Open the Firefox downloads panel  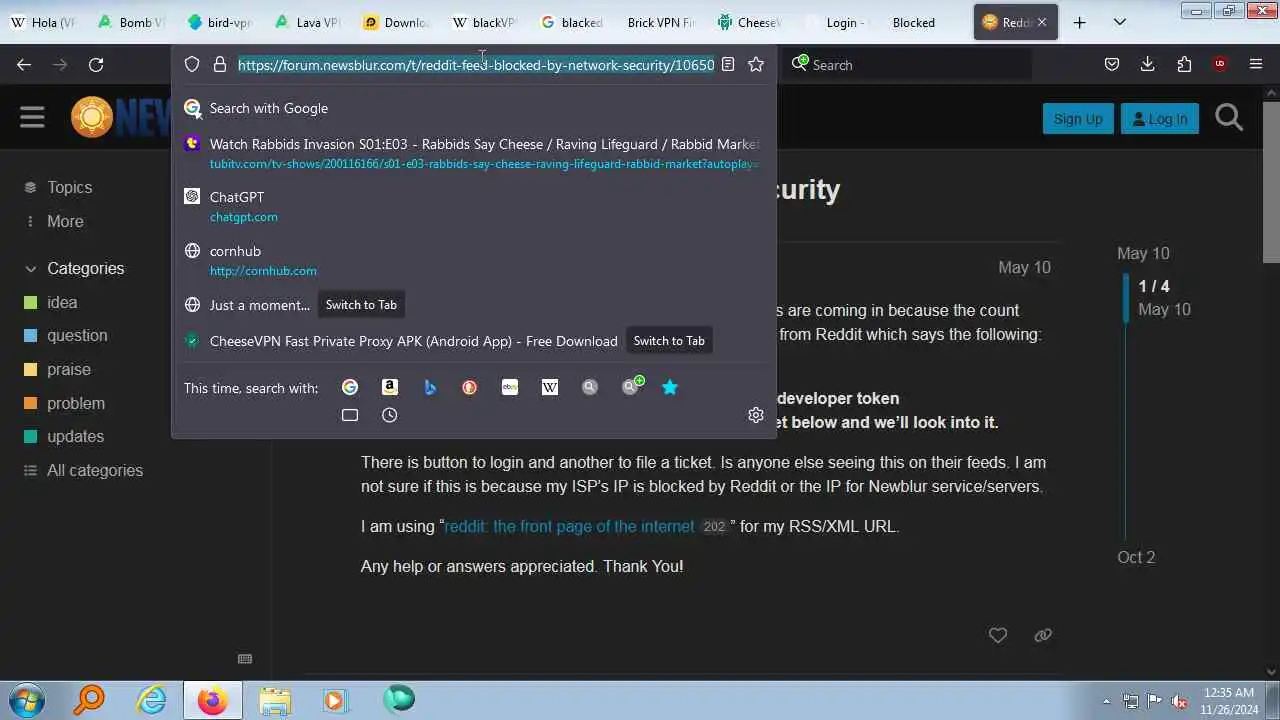click(x=1148, y=64)
